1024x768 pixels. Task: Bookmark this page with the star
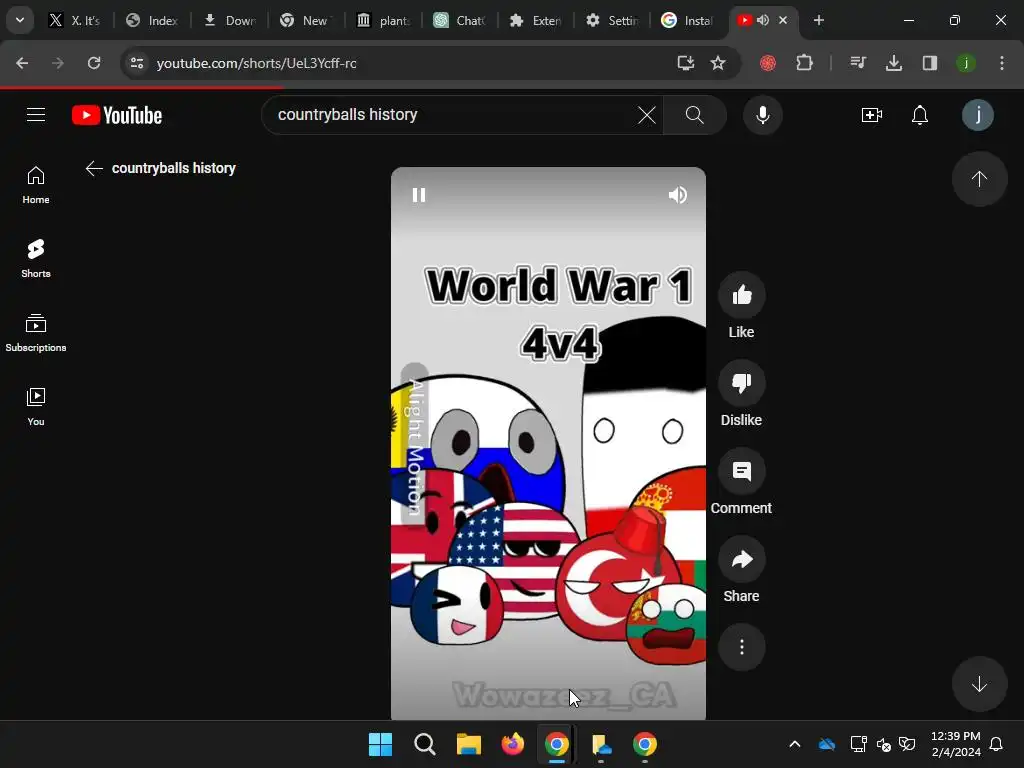(718, 63)
